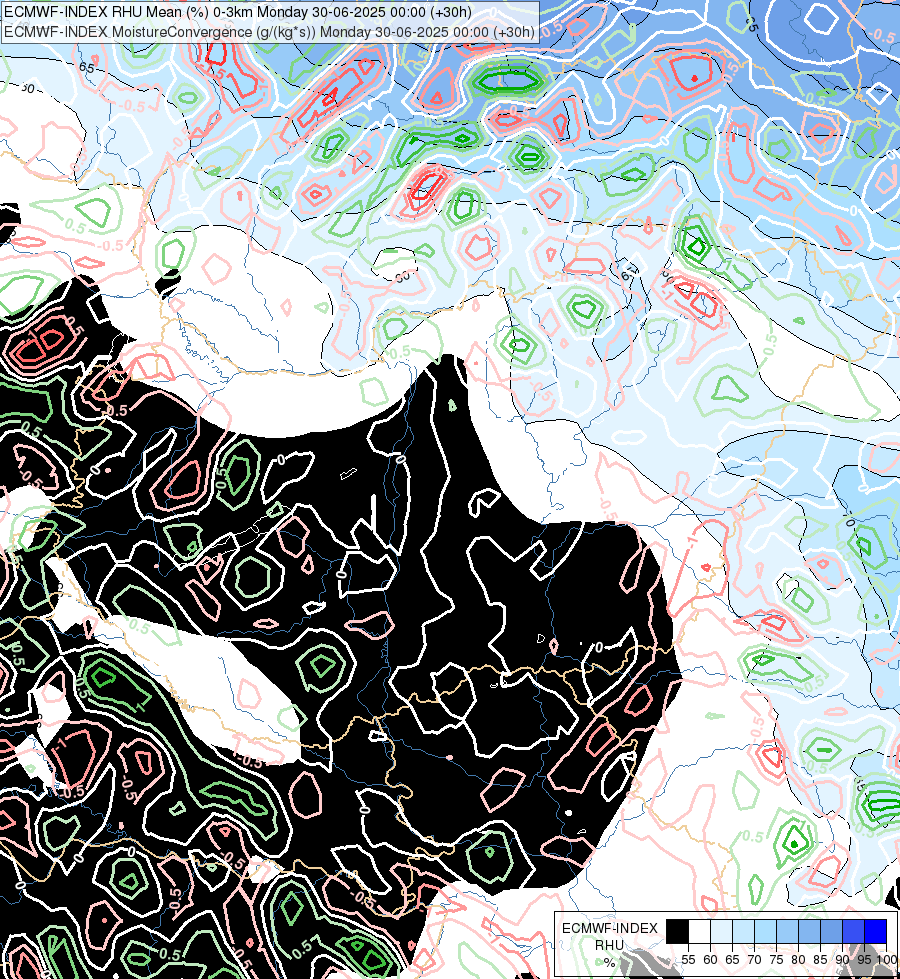Image resolution: width=900 pixels, height=979 pixels.
Task: Click the legend tick label 70
Action: pos(754,960)
